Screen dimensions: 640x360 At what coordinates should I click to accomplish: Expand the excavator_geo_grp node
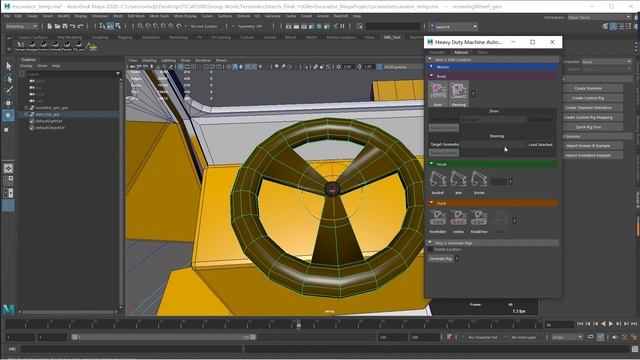[26, 108]
